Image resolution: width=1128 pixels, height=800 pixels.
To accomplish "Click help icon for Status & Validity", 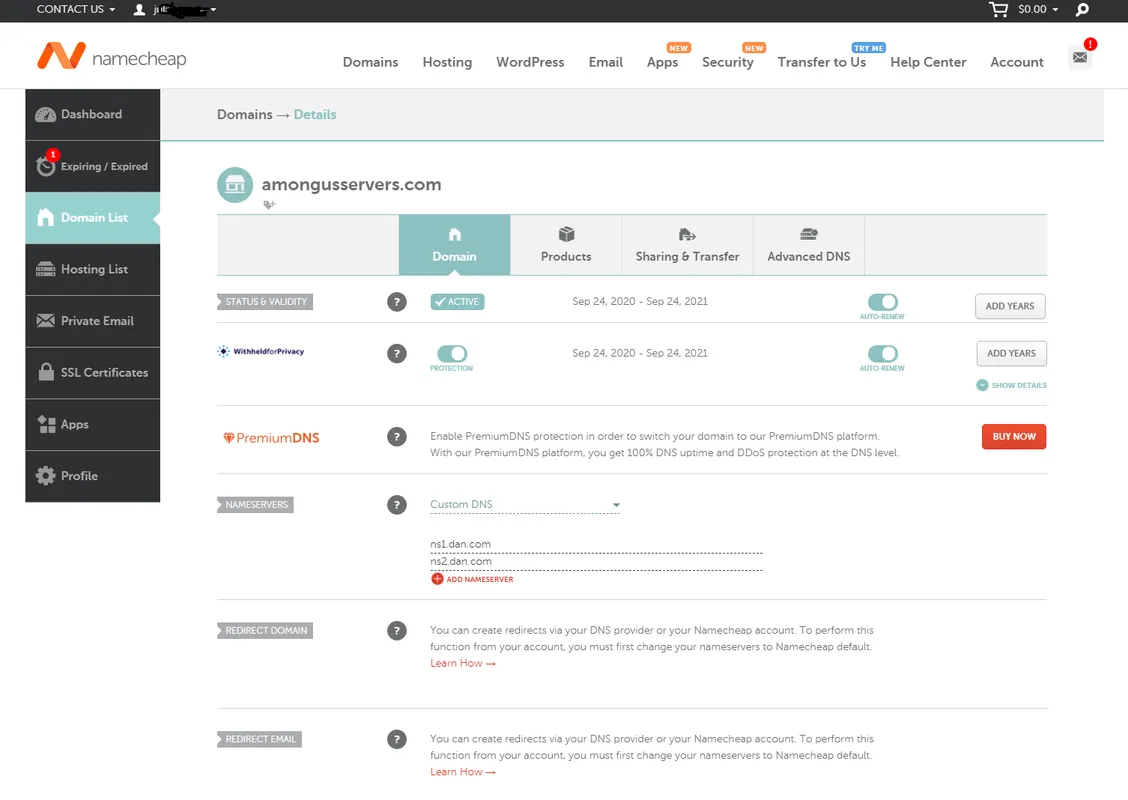I will pos(396,302).
